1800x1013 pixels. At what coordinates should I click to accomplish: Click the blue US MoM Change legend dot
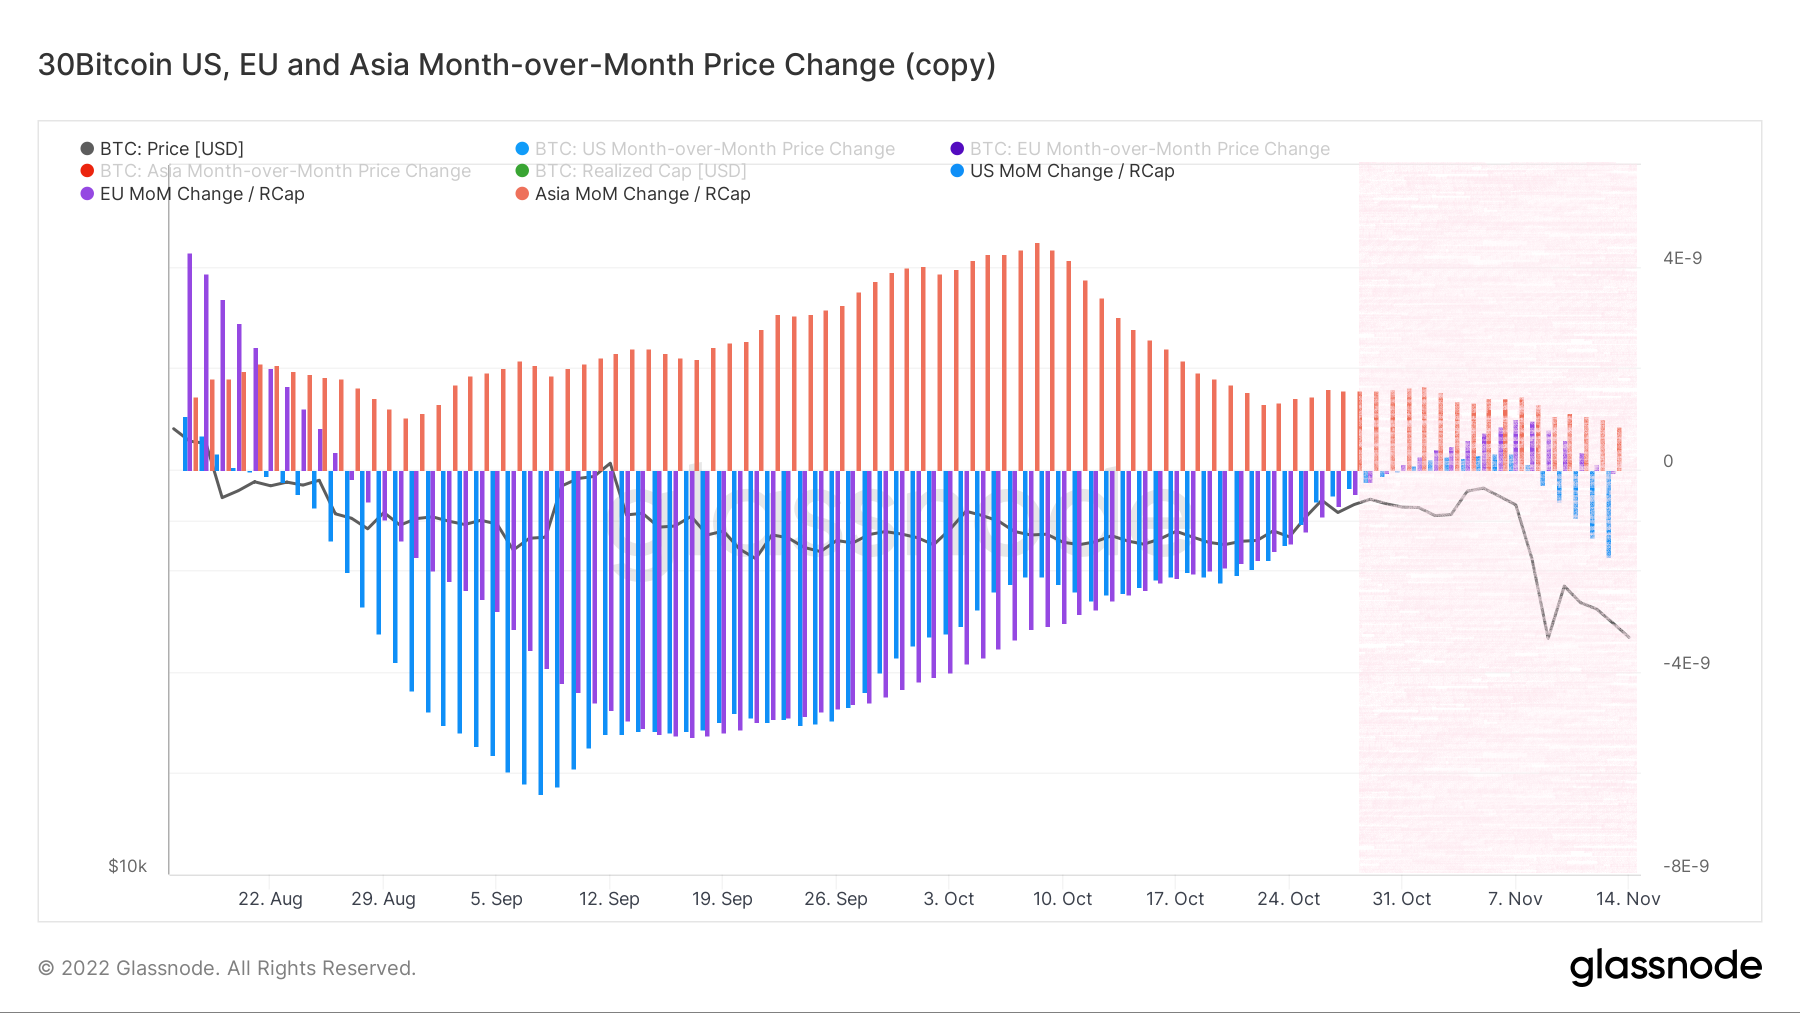[x=957, y=171]
